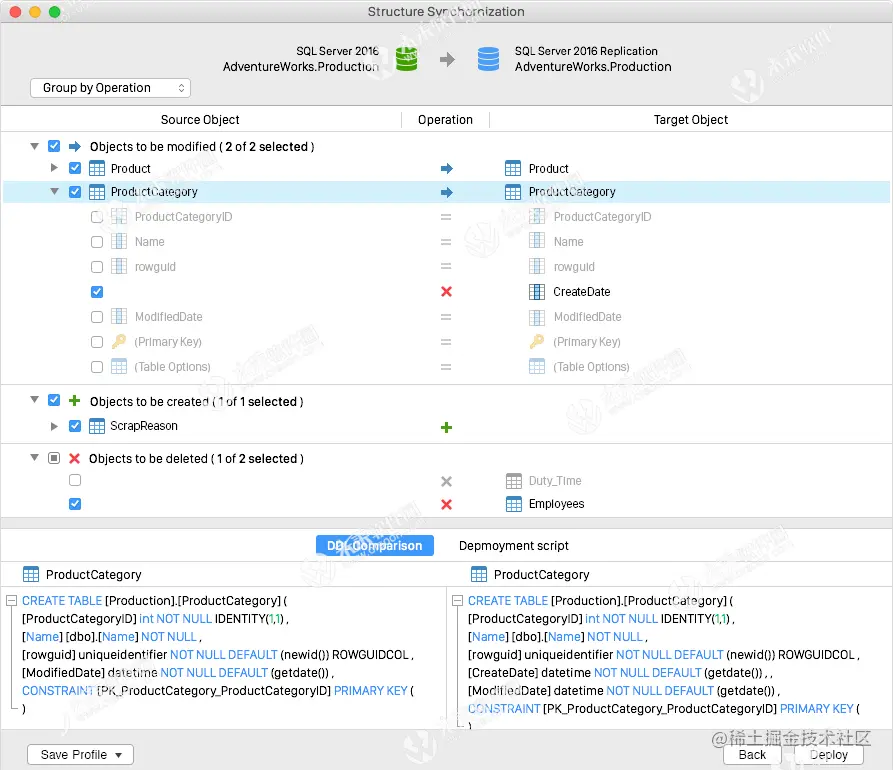Click the source ProductCategory table icon

[97, 192]
